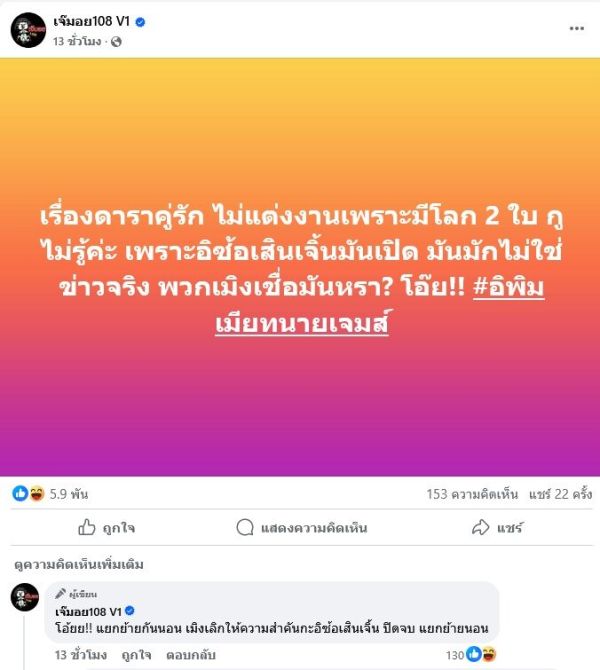Click the เจ๊มอย108 V1 page profile picture
600x670 pixels.
pyautogui.click(x=28, y=30)
